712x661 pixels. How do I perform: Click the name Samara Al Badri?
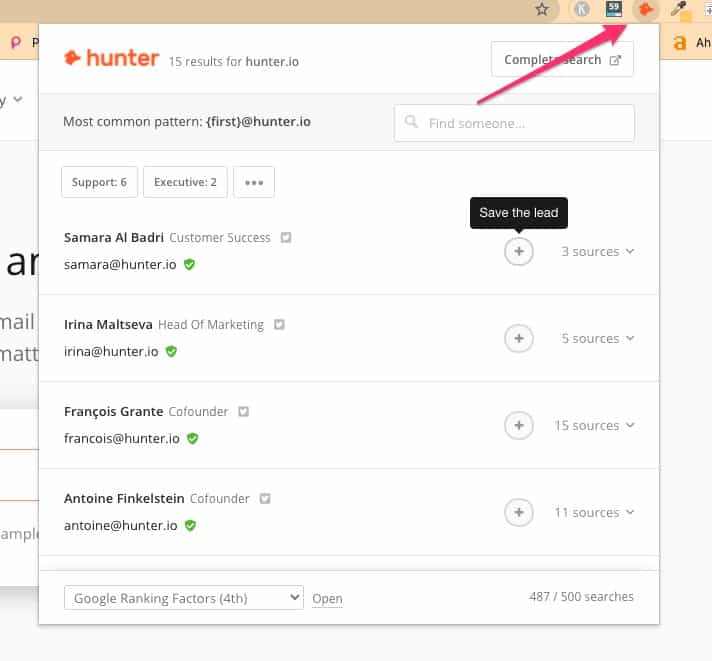(x=114, y=237)
